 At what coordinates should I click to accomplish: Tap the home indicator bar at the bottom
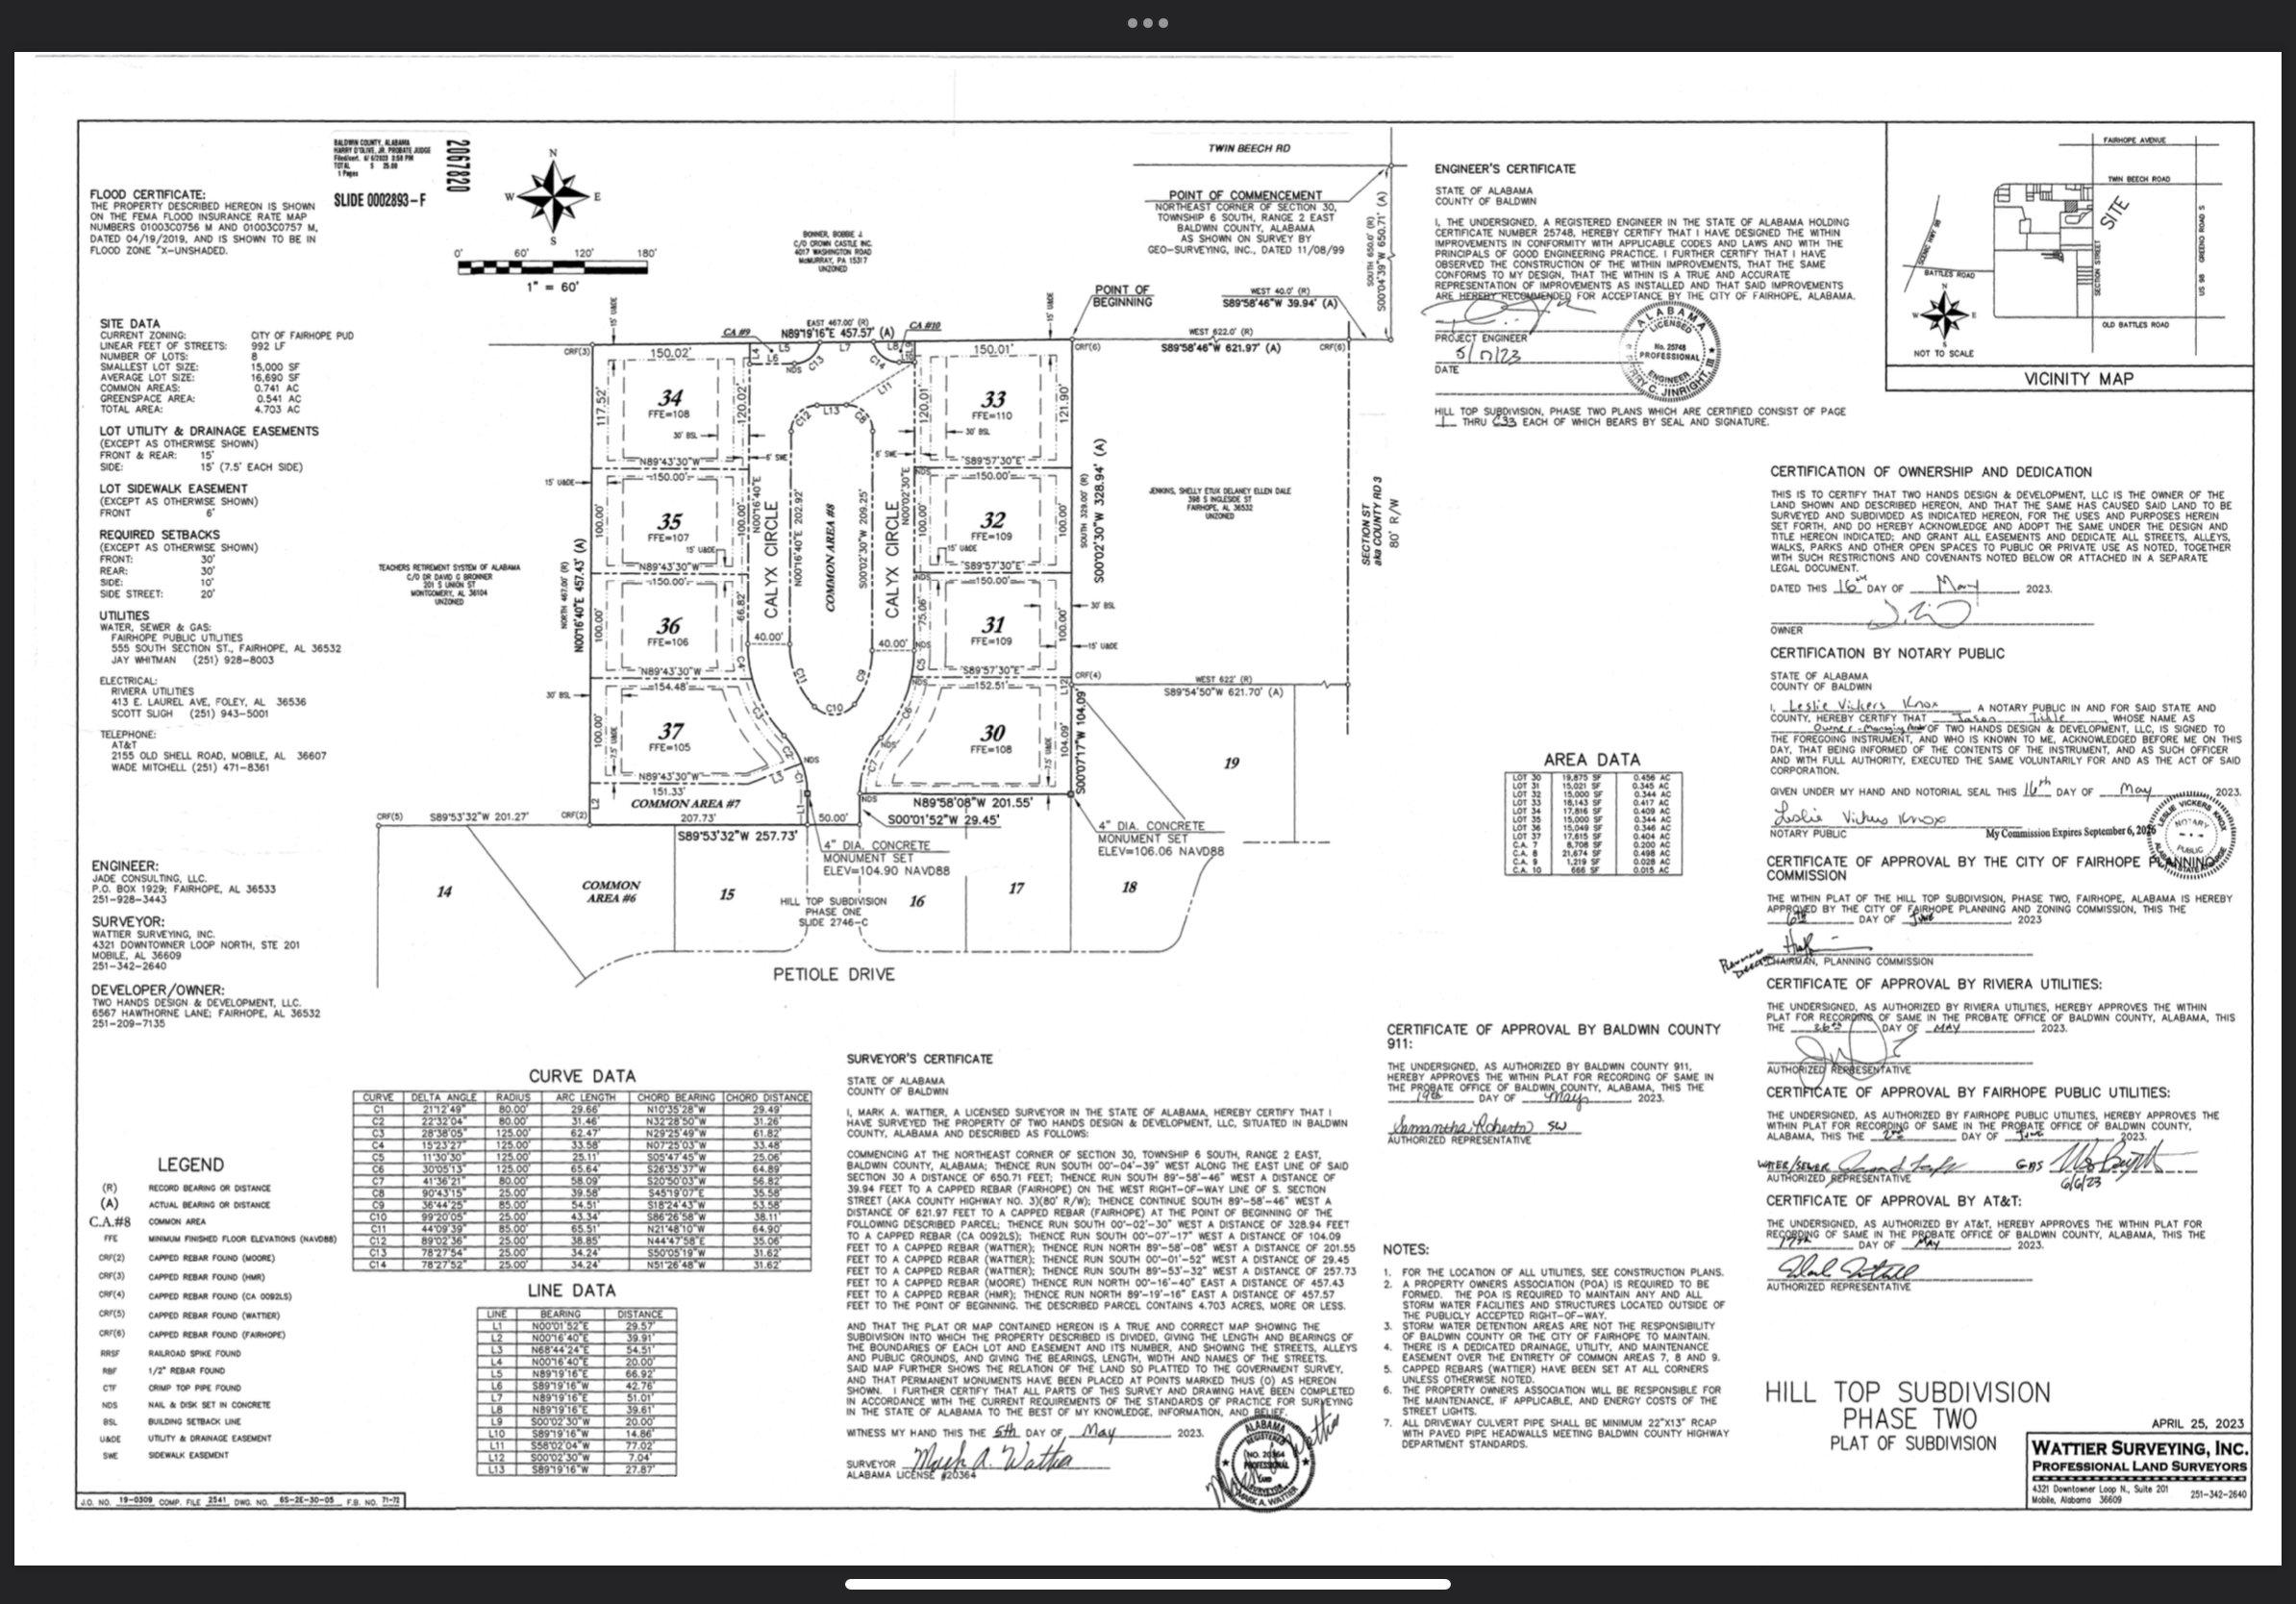[1147, 1583]
